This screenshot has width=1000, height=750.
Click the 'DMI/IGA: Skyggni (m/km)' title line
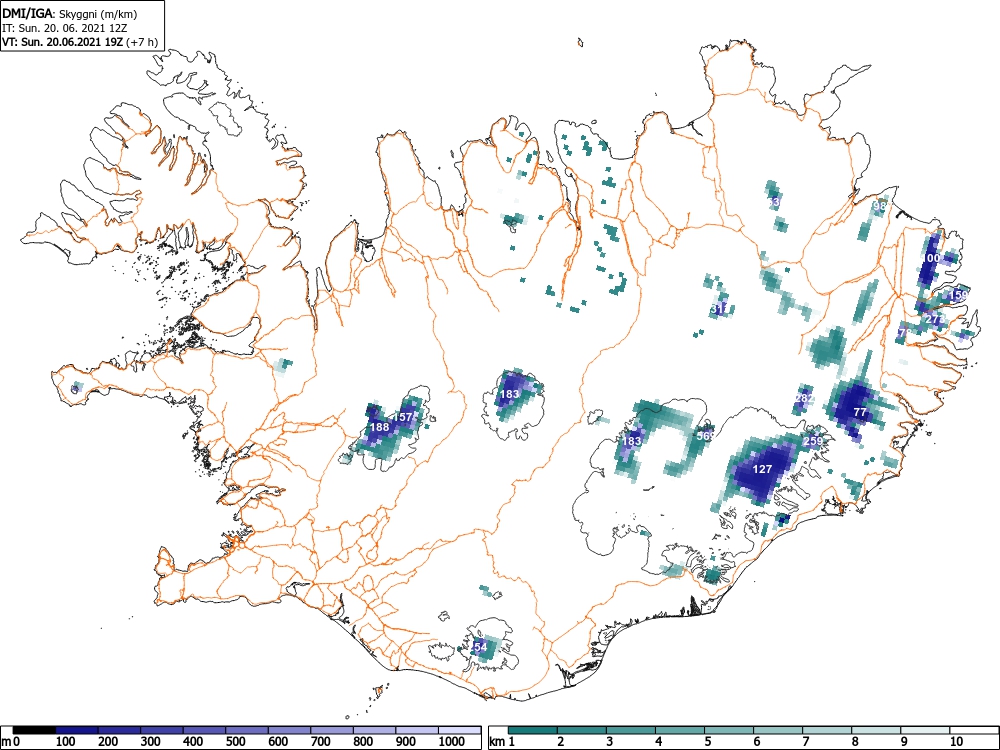click(70, 13)
